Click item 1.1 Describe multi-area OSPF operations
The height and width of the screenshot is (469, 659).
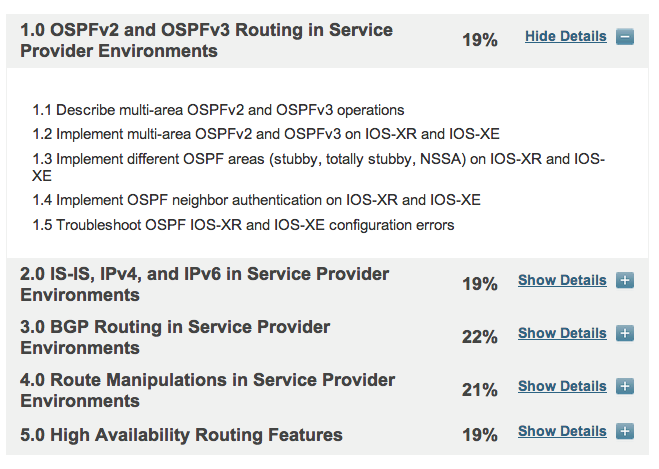218,110
